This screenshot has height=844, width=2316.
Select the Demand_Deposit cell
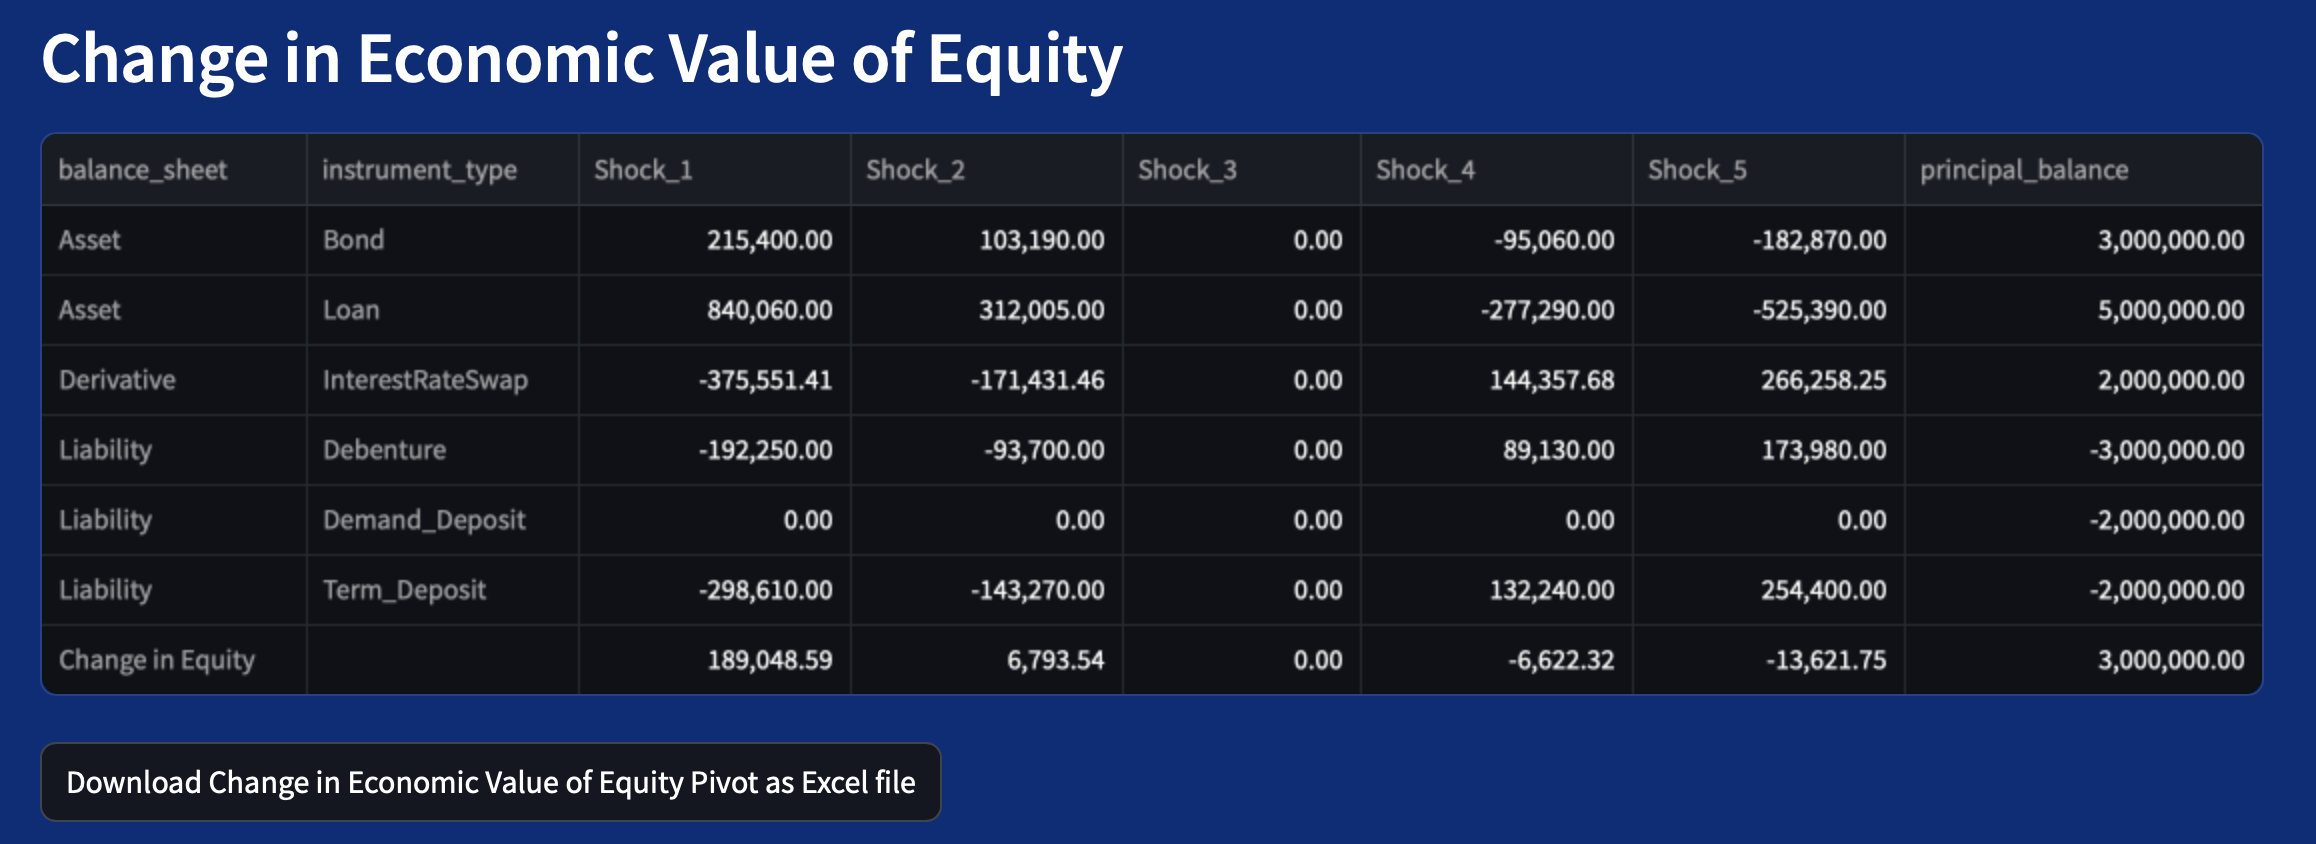tap(424, 520)
